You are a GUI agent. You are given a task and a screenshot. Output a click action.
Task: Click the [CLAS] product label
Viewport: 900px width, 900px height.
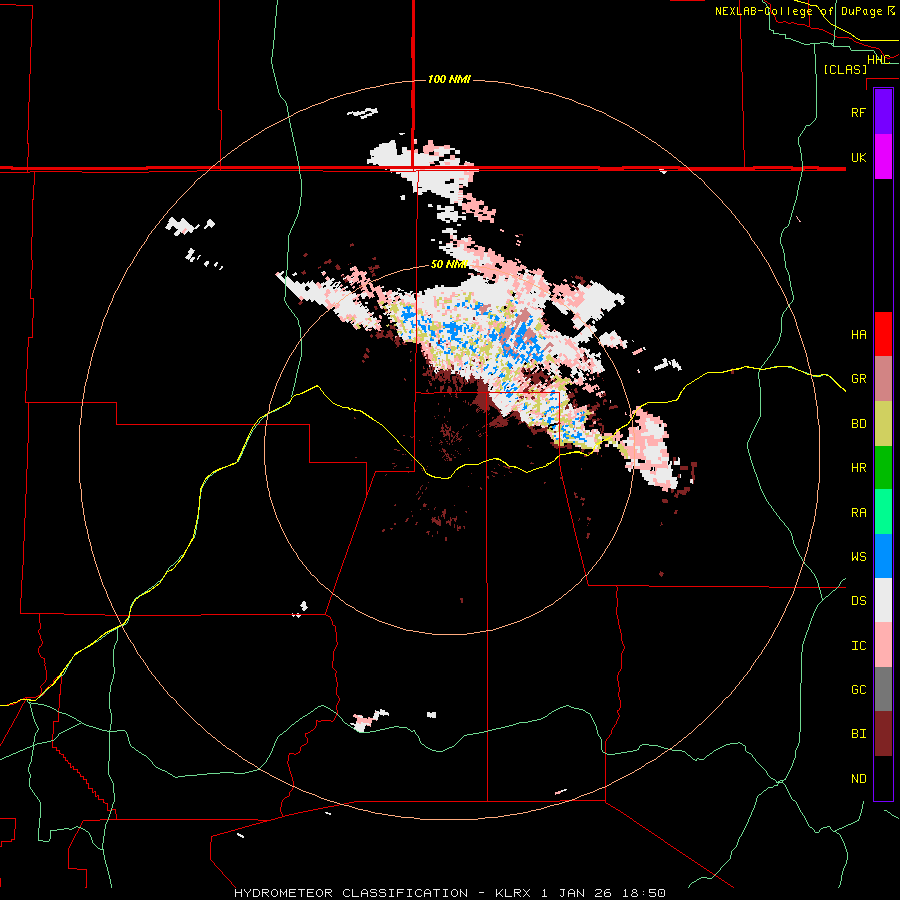(x=845, y=69)
